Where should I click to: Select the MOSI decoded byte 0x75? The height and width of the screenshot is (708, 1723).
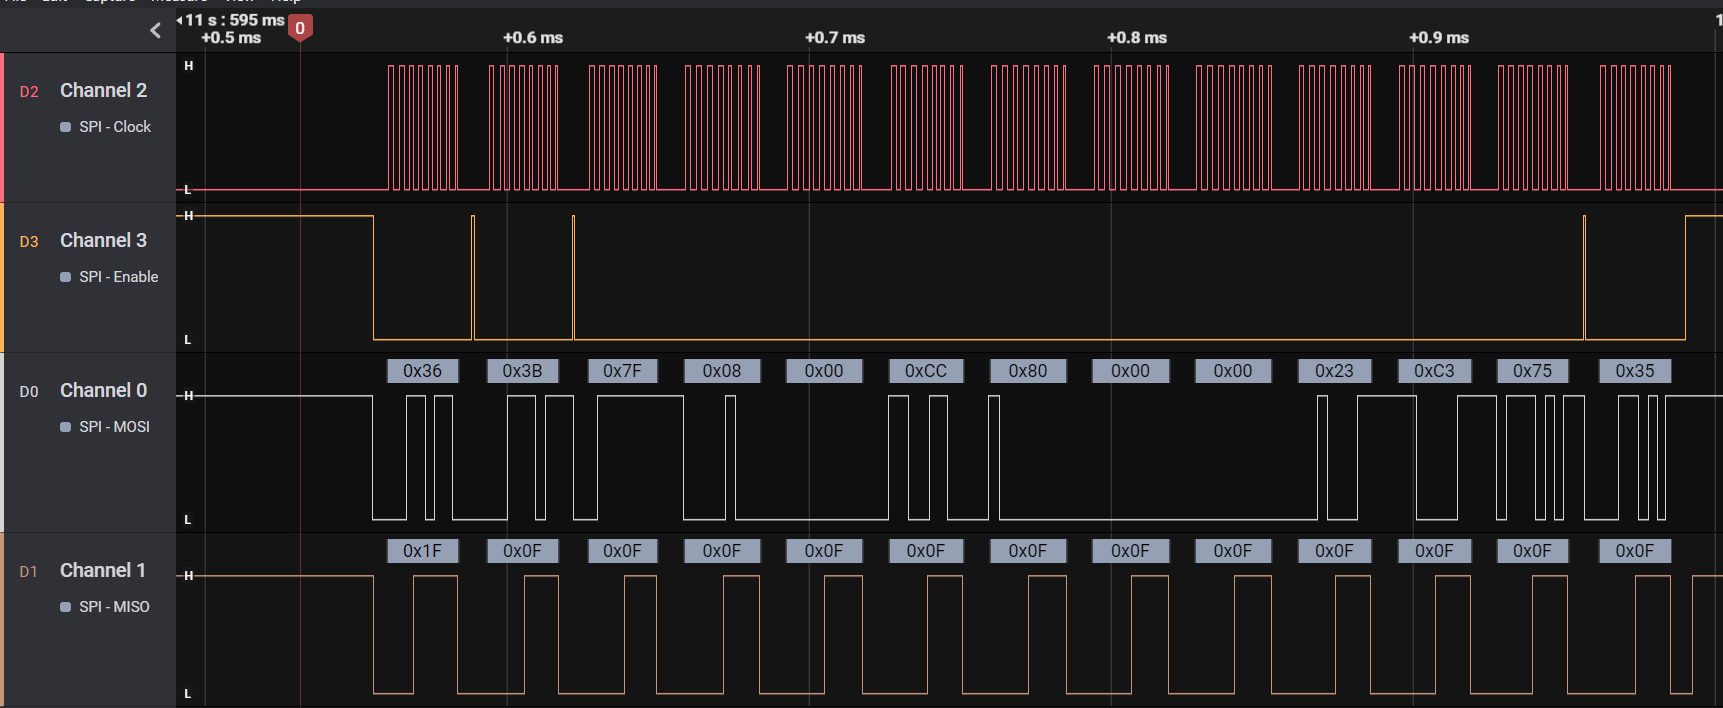[x=1532, y=371]
